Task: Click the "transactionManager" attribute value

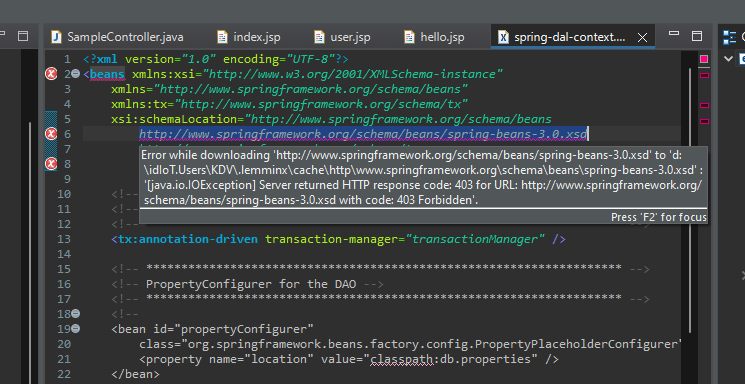Action: point(475,239)
